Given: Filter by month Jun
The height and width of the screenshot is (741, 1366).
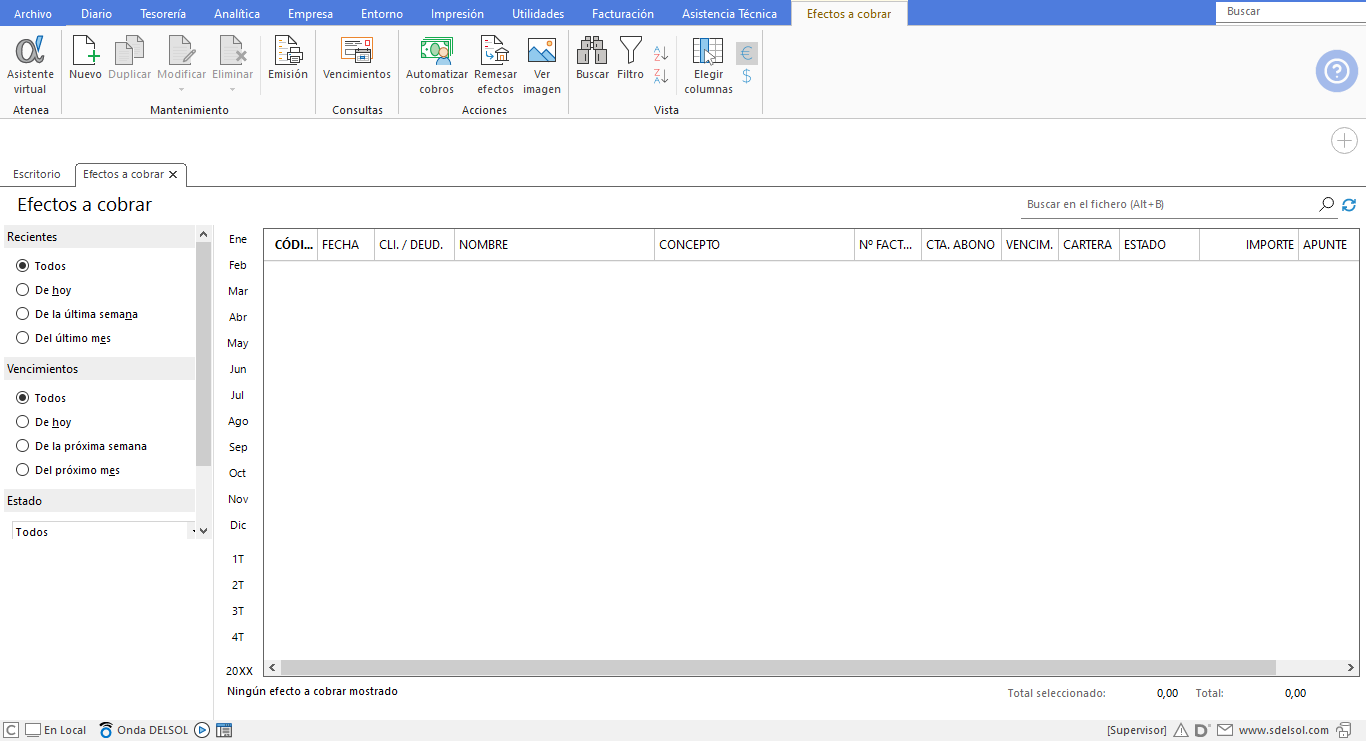Looking at the screenshot, I should pos(238,369).
